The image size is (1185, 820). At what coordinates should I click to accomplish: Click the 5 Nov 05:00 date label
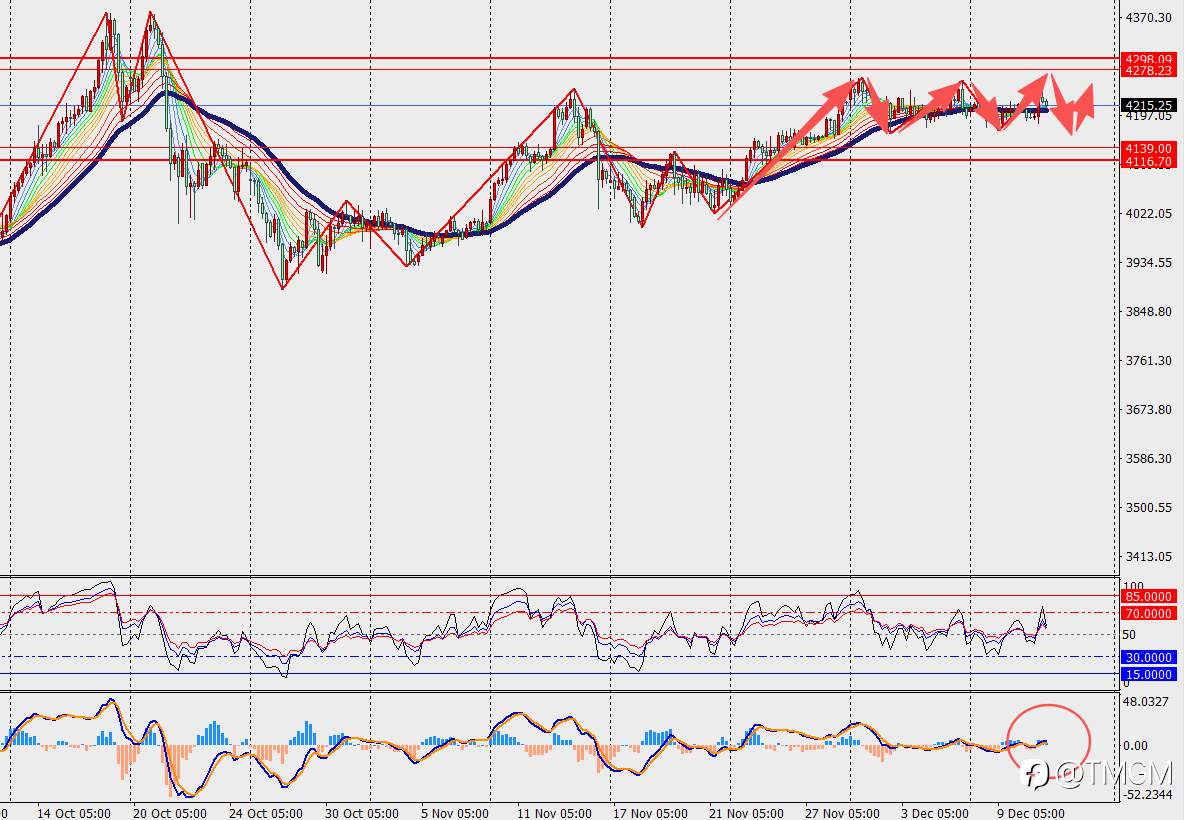point(454,813)
